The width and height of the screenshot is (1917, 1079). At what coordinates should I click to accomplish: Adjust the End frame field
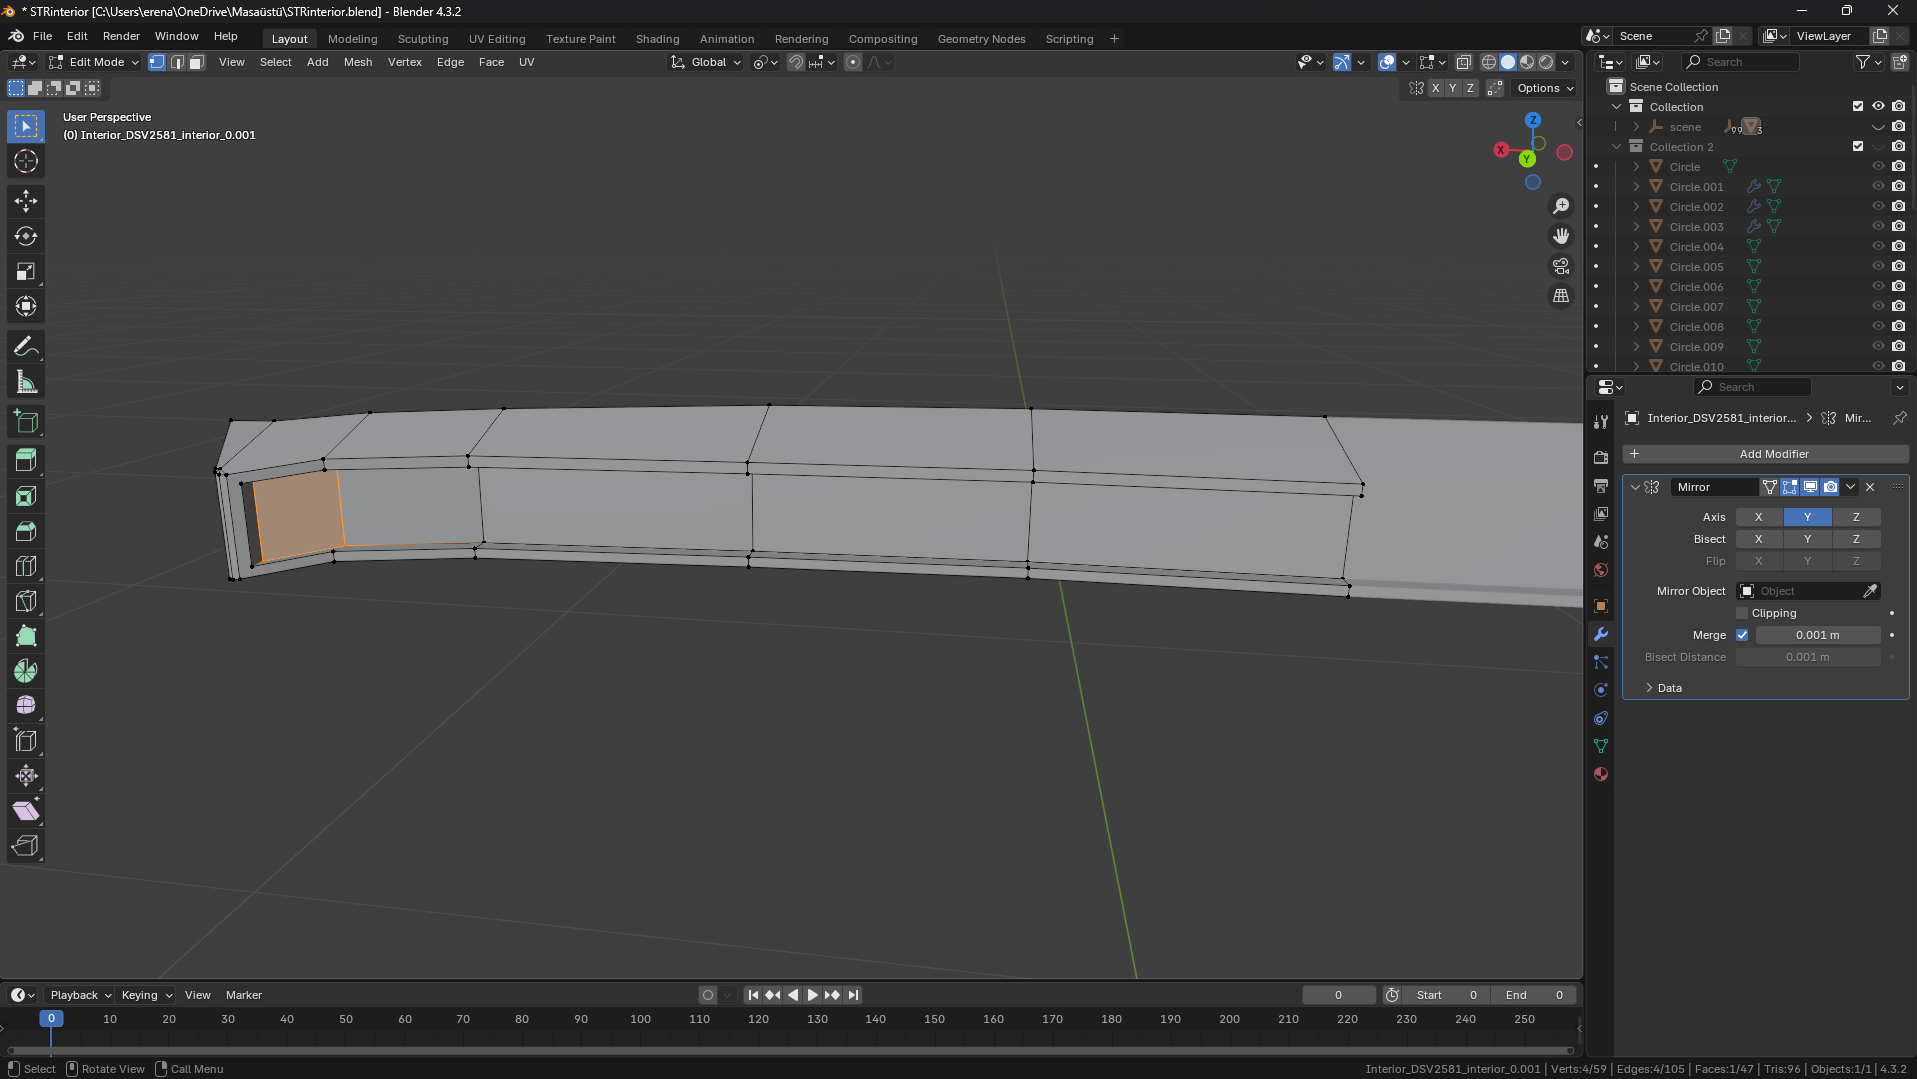[1533, 995]
